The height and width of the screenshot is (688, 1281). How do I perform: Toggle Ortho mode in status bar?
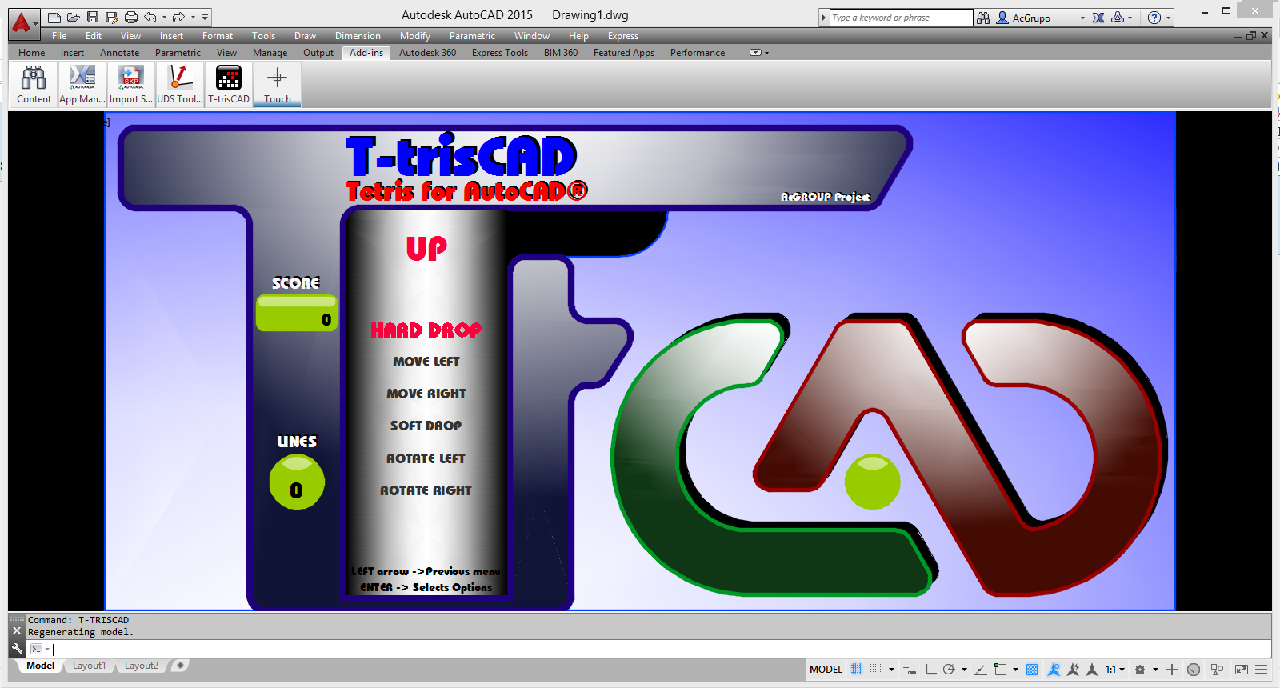(x=930, y=669)
